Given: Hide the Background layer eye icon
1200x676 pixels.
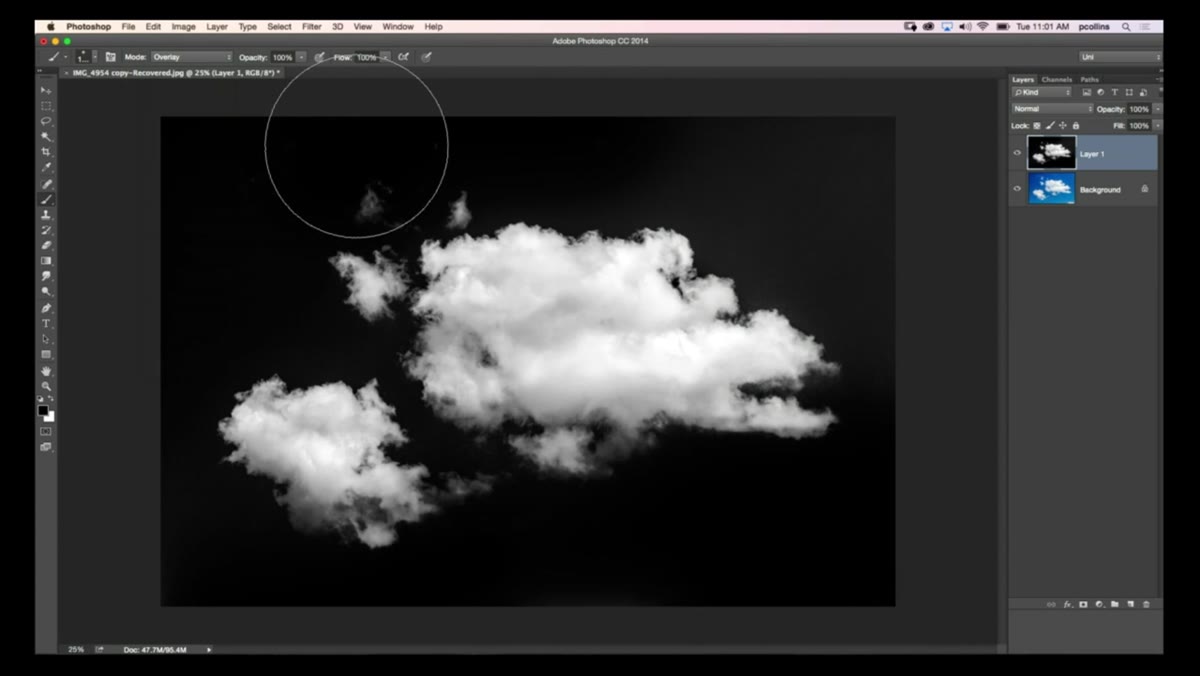Looking at the screenshot, I should click(1017, 188).
